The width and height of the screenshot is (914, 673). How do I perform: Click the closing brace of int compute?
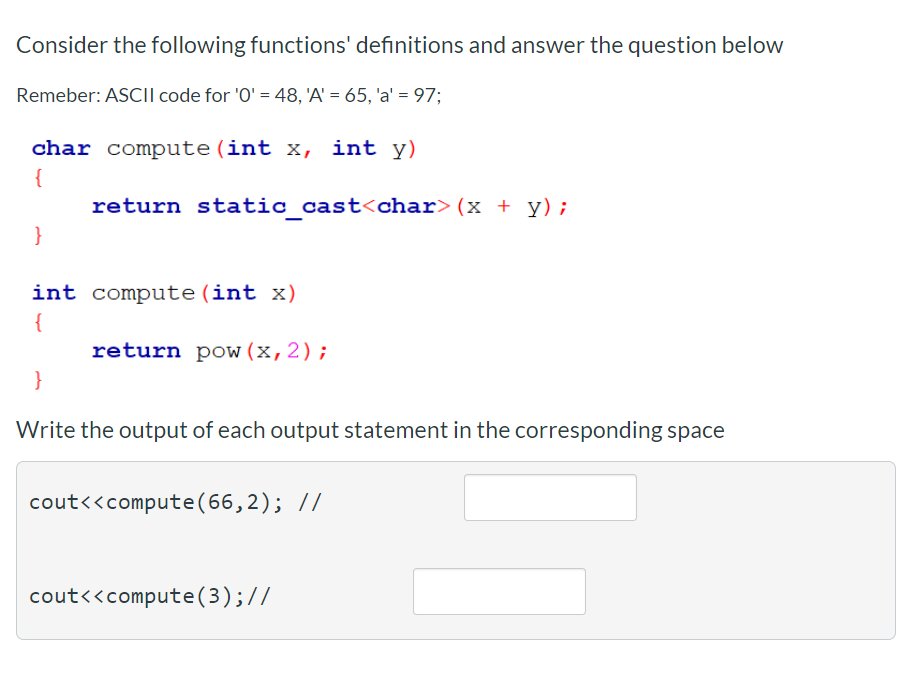tap(37, 380)
